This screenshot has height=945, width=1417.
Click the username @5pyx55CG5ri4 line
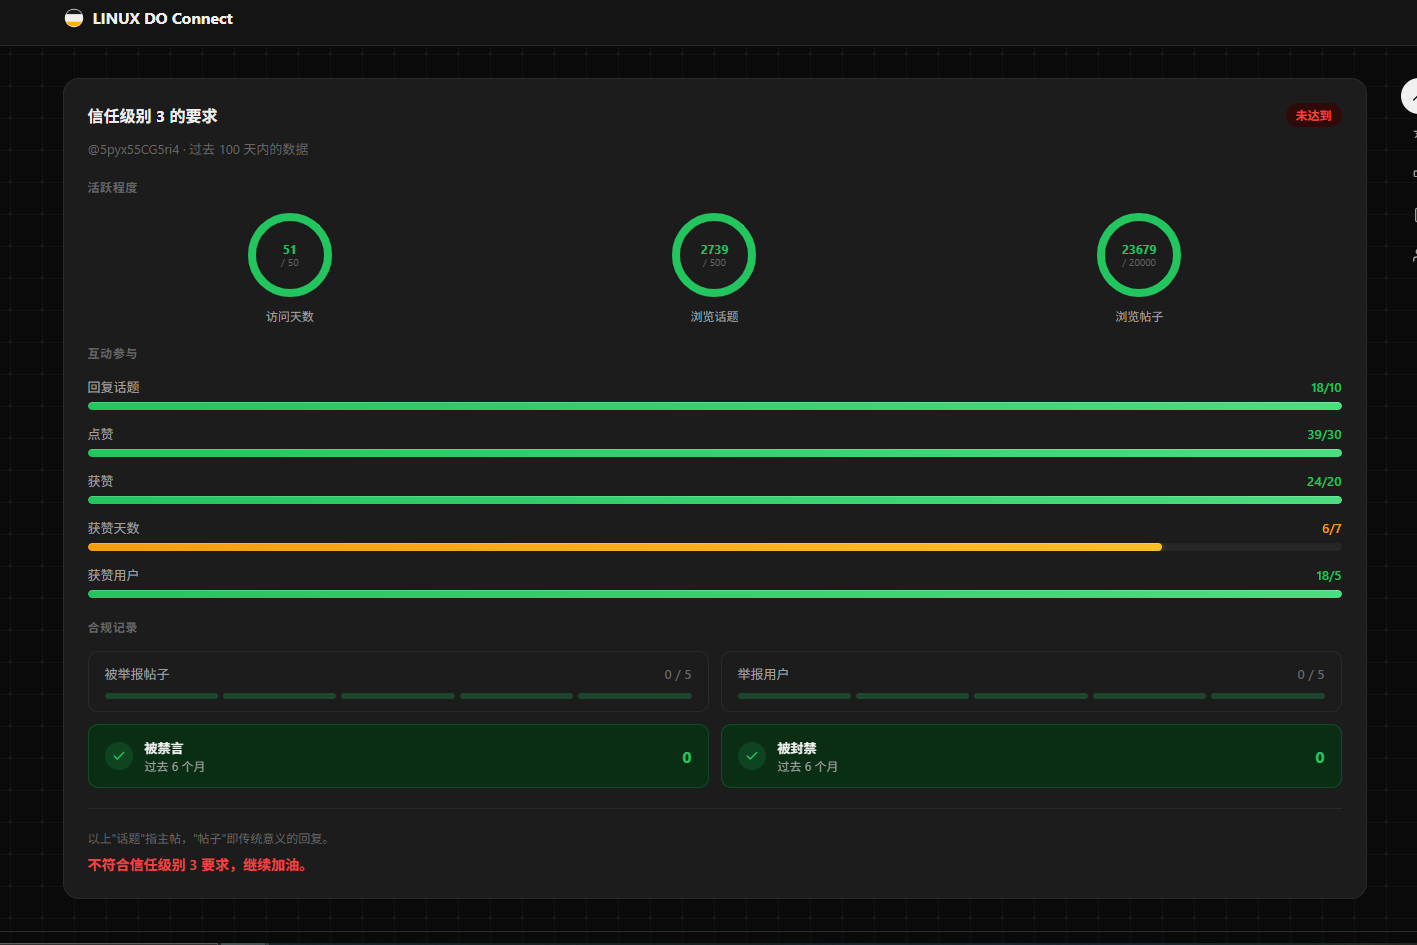(198, 149)
